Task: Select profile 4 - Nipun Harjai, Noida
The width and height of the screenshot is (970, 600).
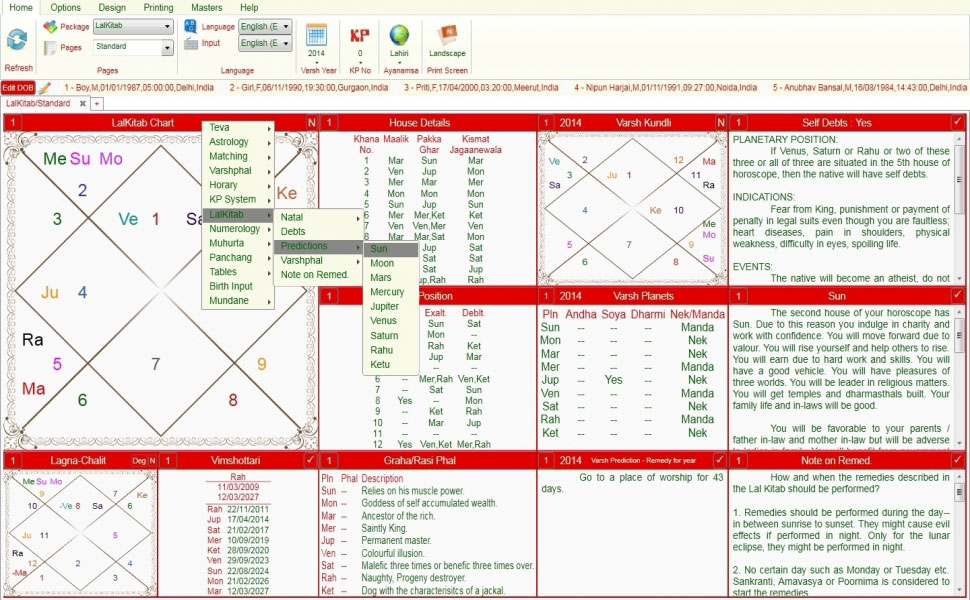Action: [x=665, y=88]
